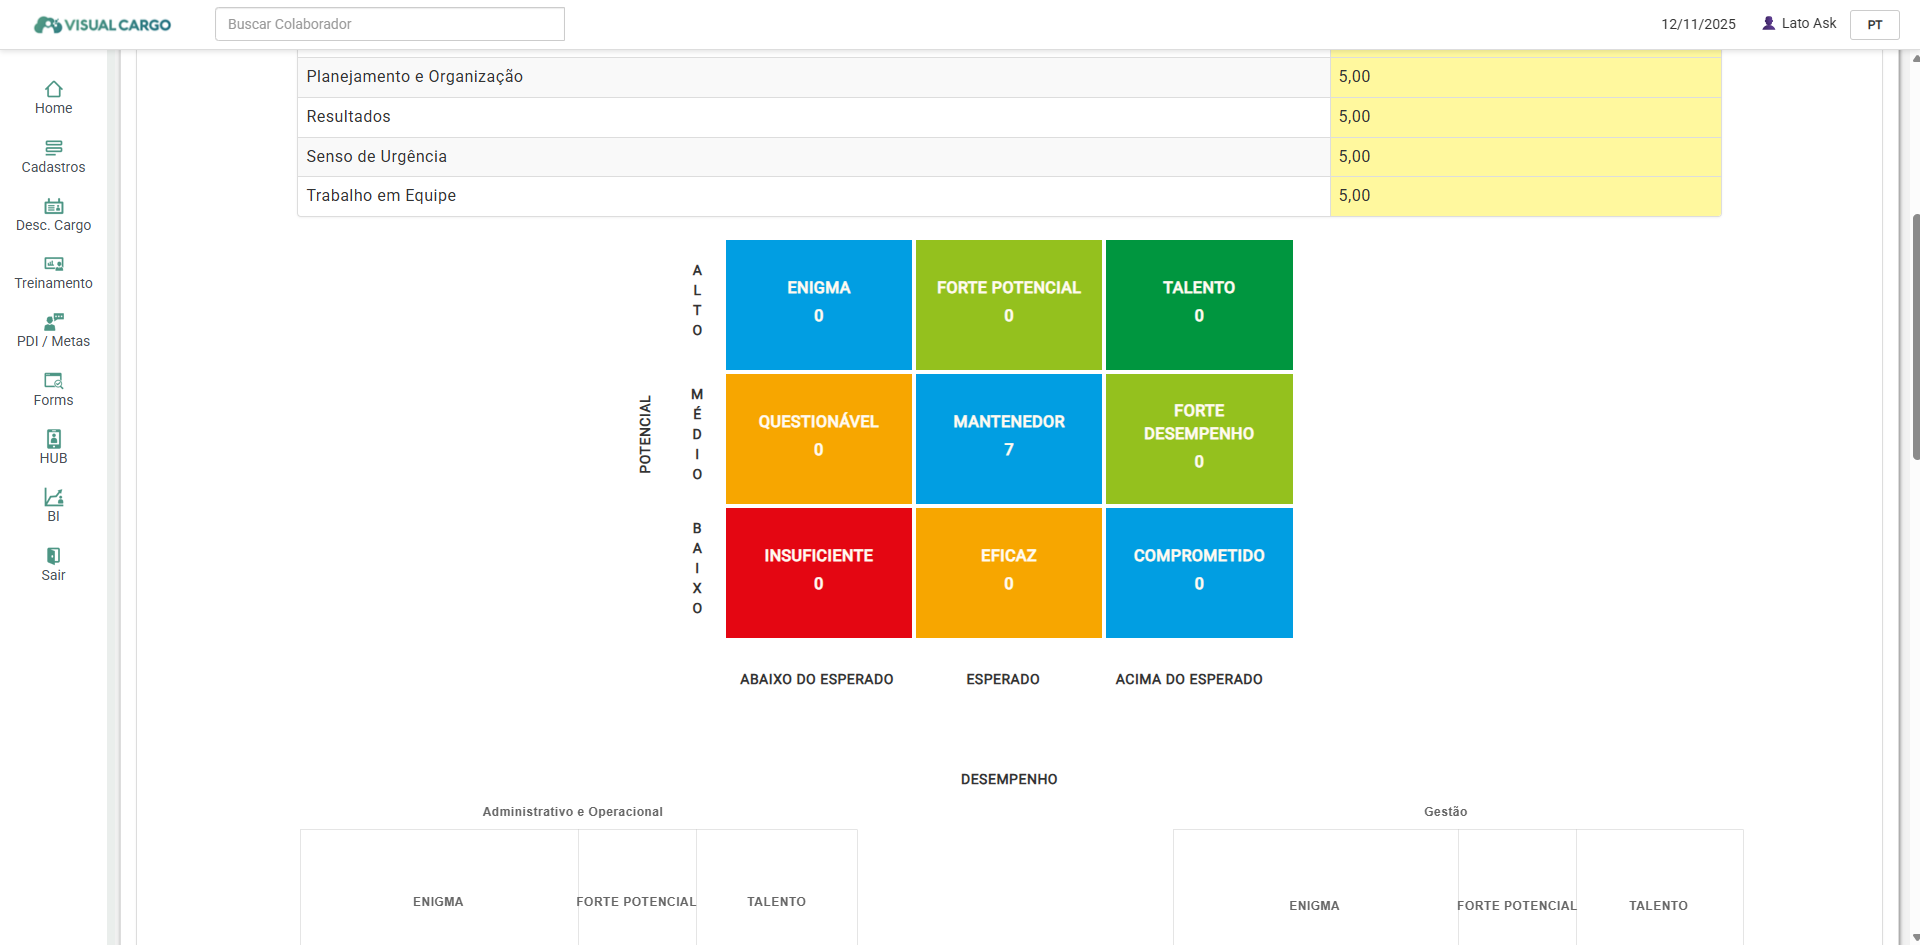
Task: Open the HUB sidebar icon
Action: point(54,439)
